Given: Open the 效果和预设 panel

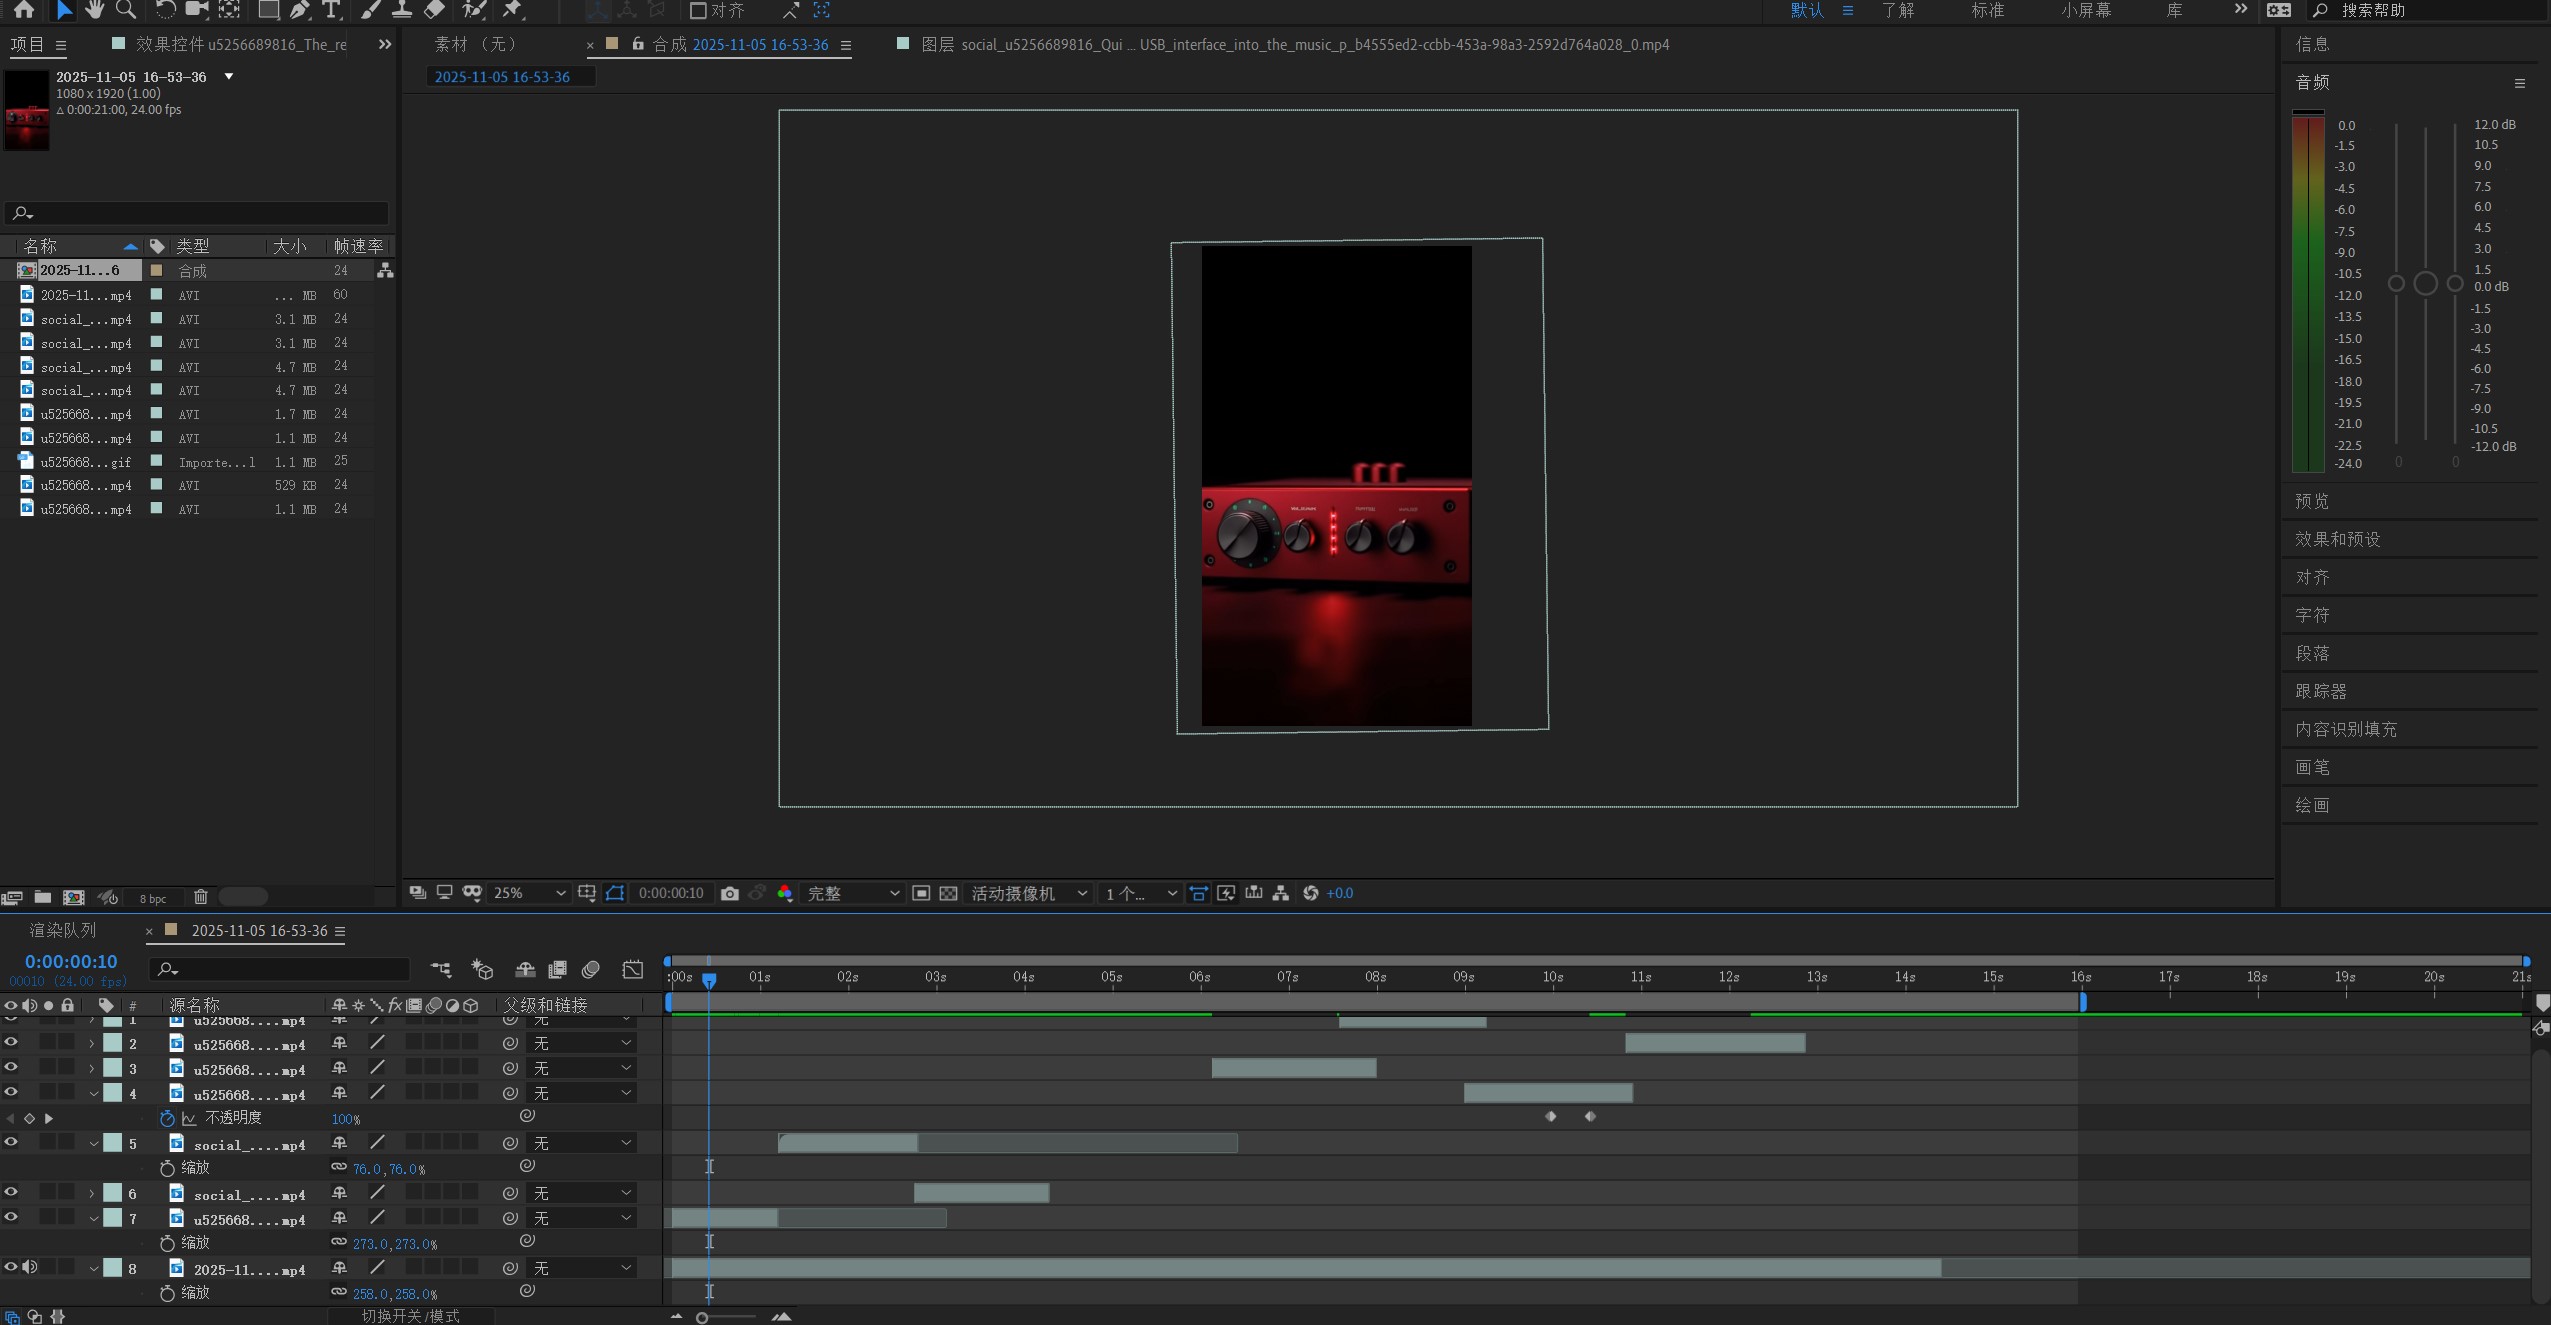Looking at the screenshot, I should point(2337,539).
